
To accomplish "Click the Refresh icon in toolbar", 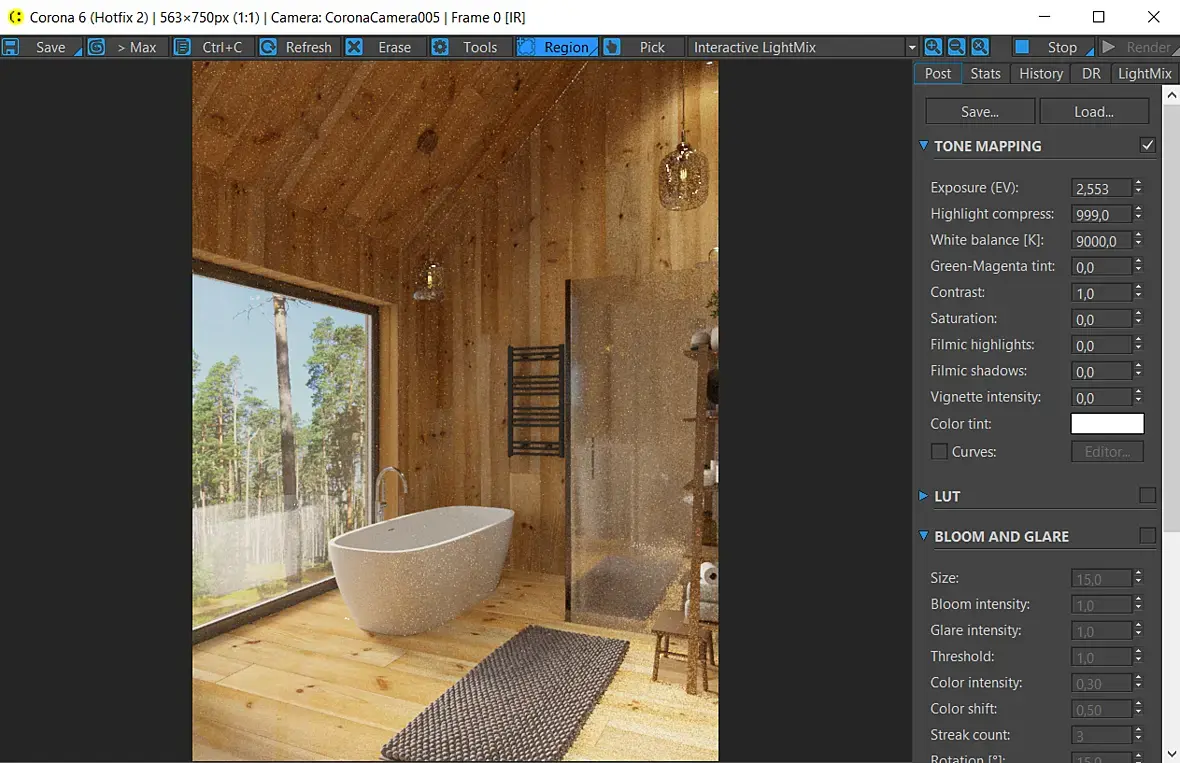I will pyautogui.click(x=268, y=47).
